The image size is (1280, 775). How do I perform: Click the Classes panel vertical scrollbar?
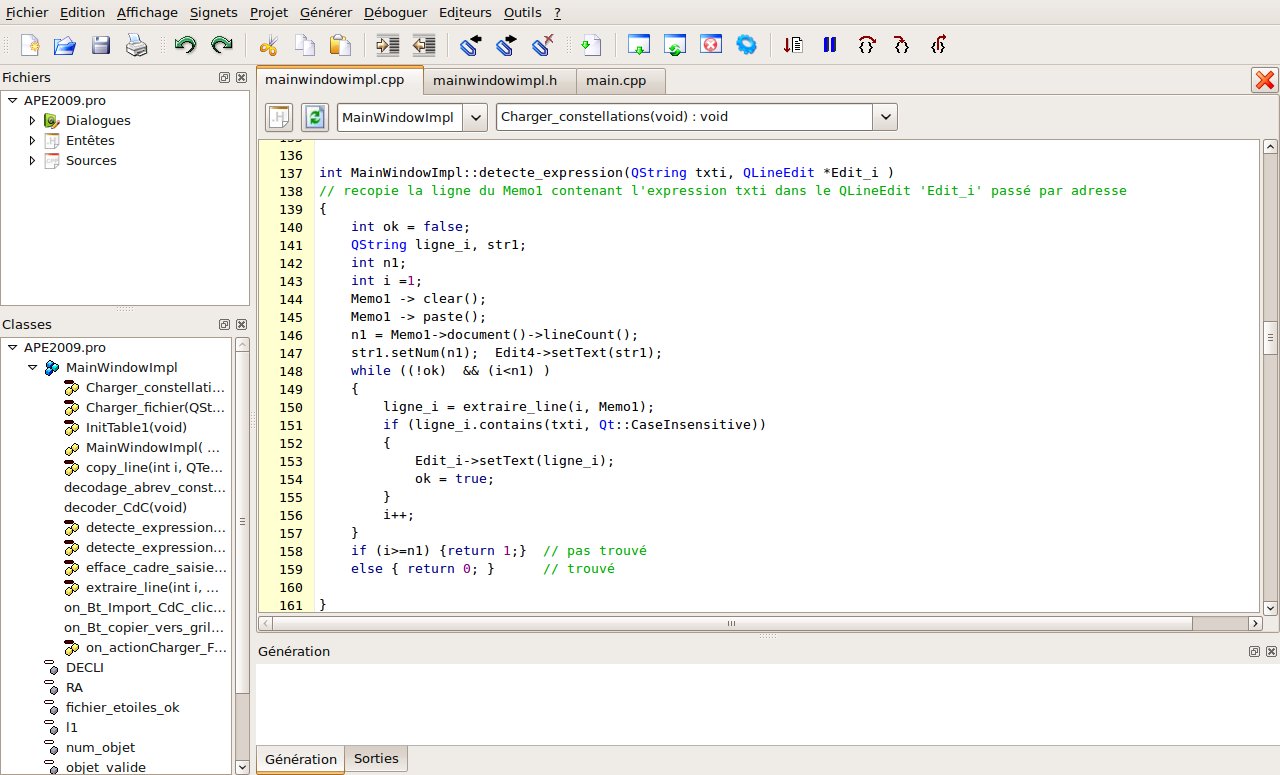coord(241,523)
